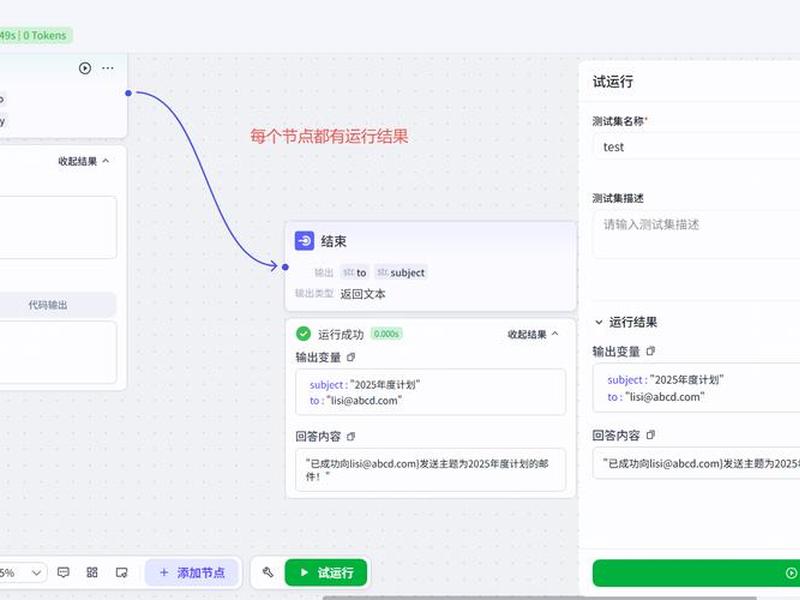800x600 pixels.
Task: Click the auto-layout grid icon
Action: [92, 572]
